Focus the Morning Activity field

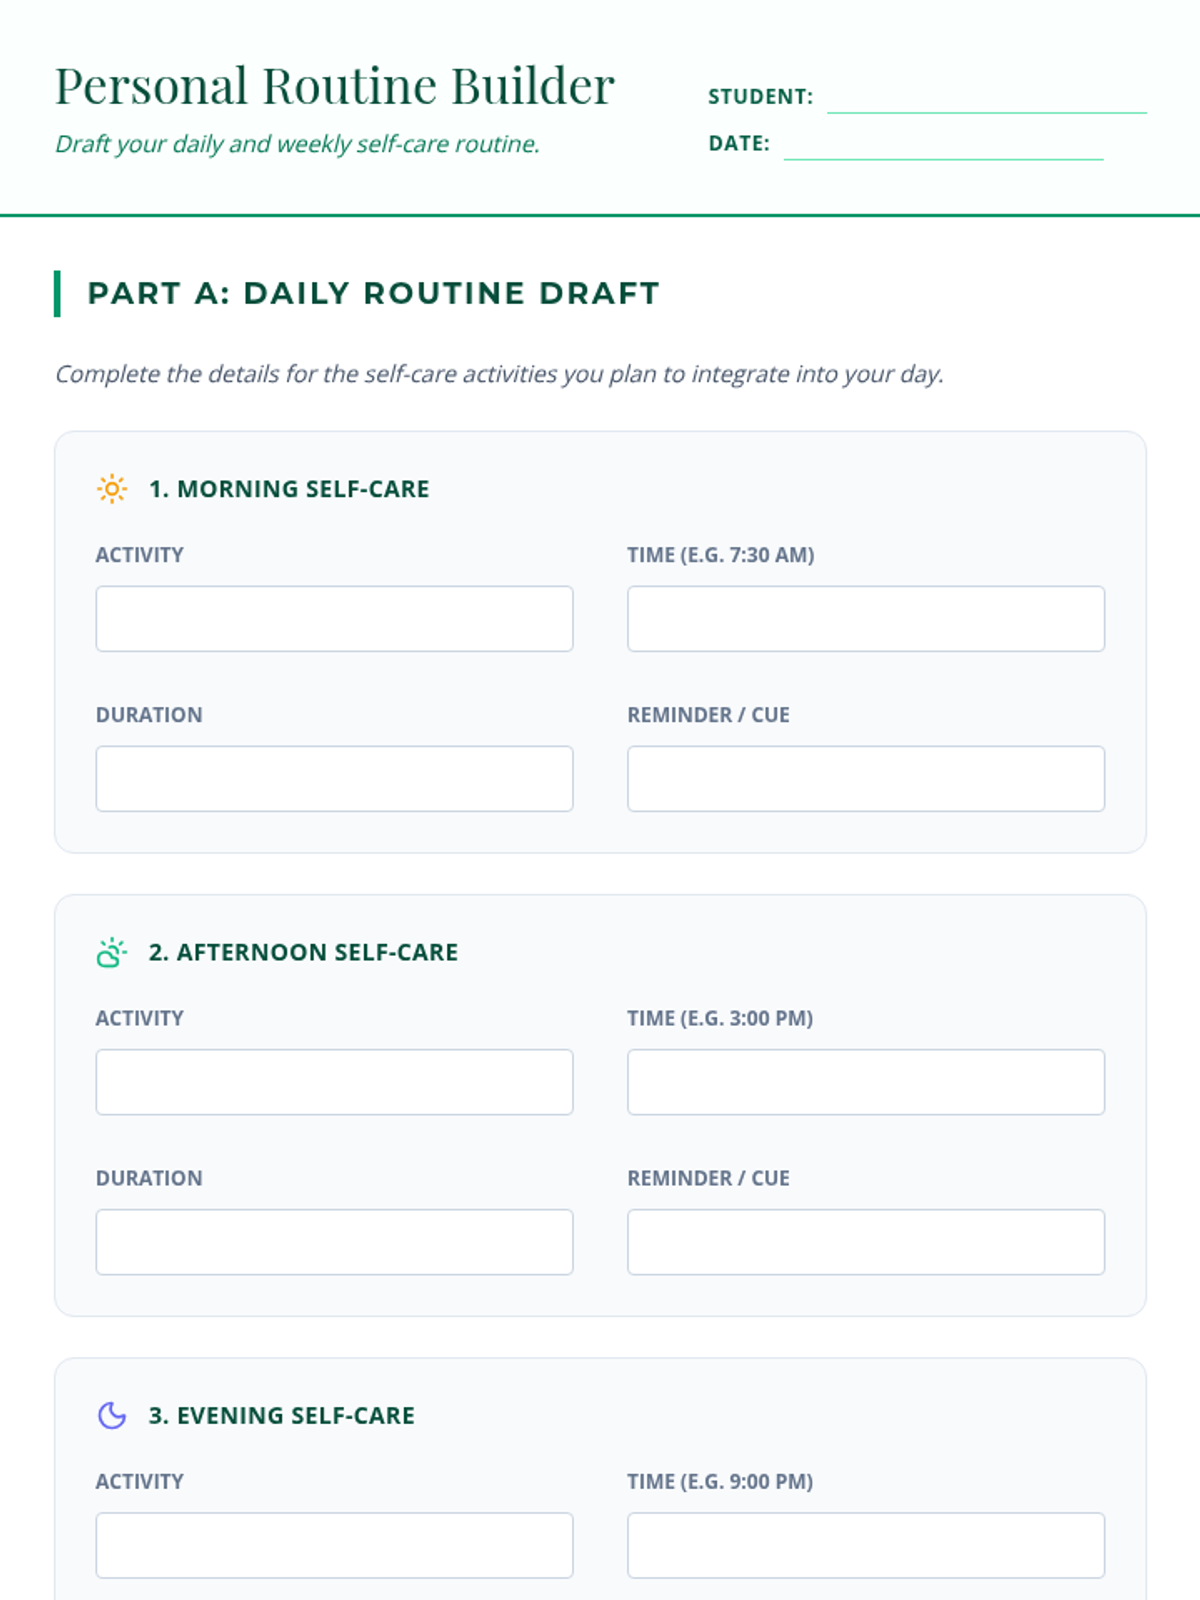[x=334, y=619]
